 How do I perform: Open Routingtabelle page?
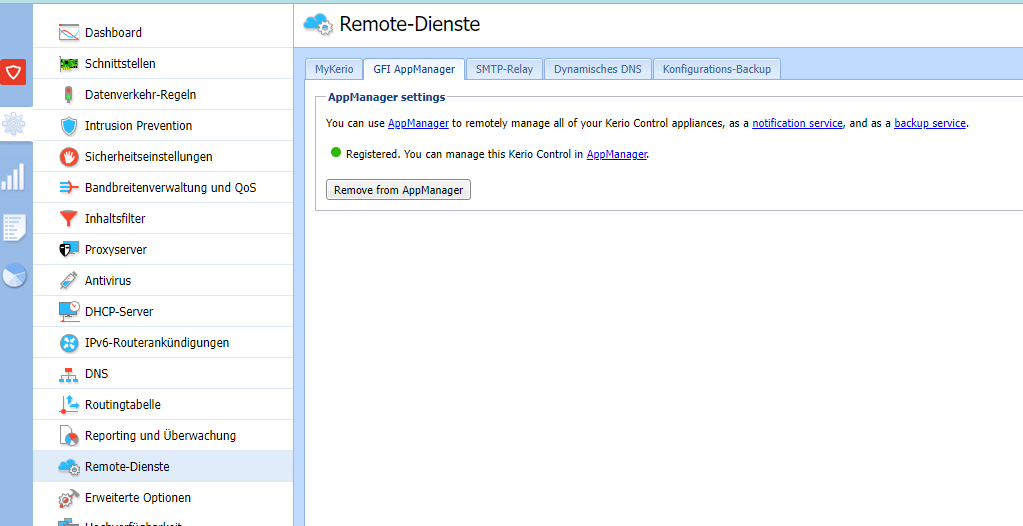(163, 405)
